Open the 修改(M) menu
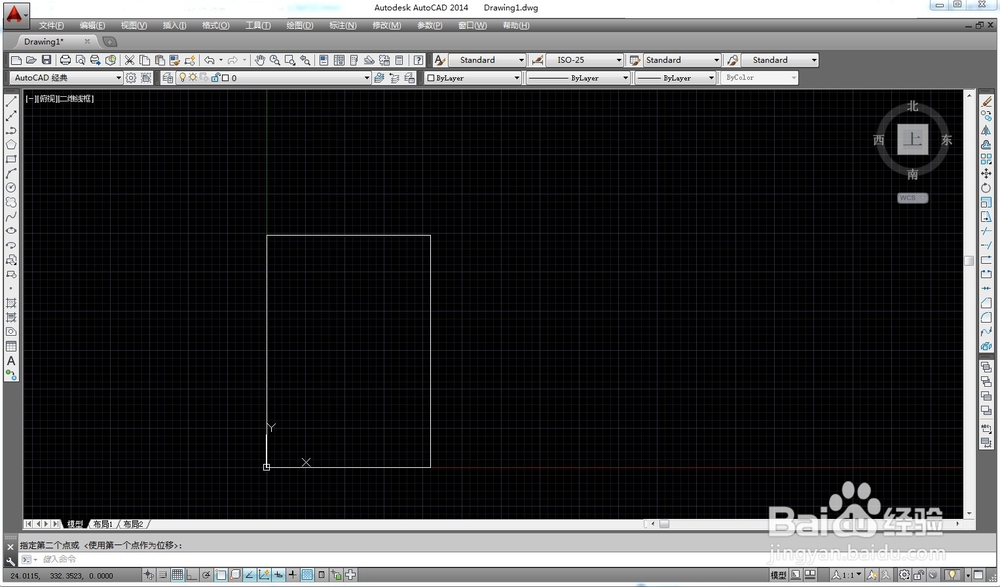This screenshot has height=587, width=1000. 386,26
